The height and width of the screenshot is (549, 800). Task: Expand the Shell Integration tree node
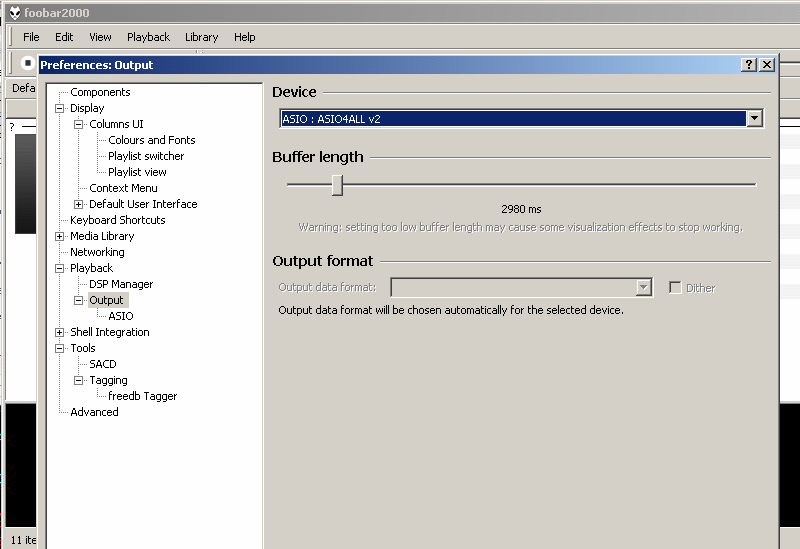click(60, 332)
